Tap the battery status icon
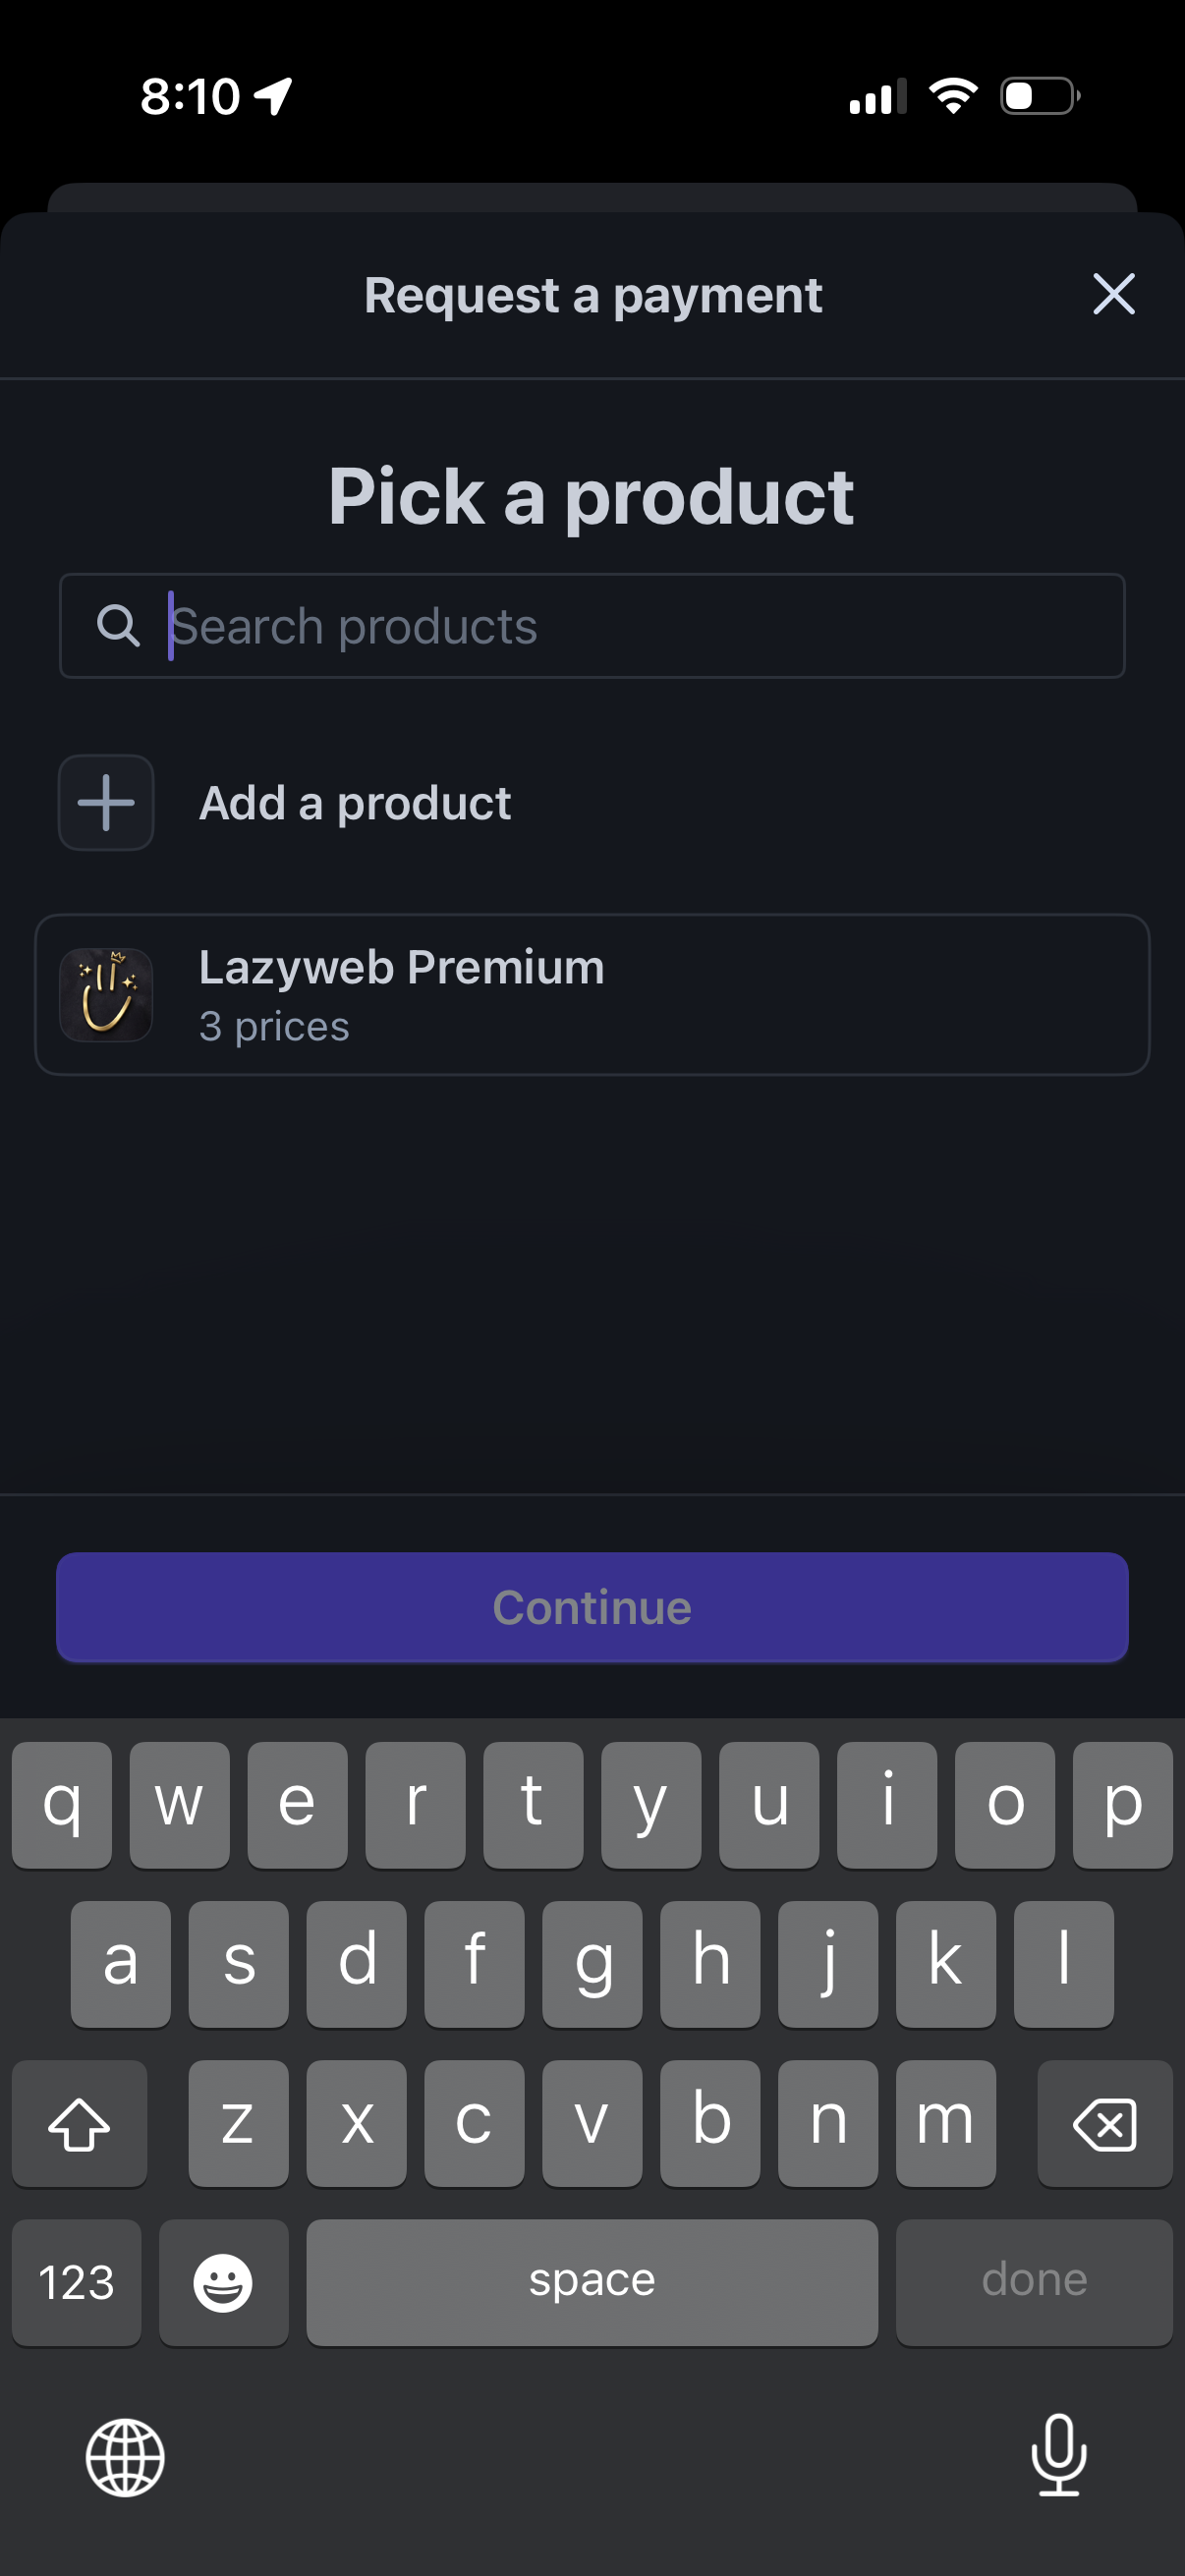 coord(1040,96)
